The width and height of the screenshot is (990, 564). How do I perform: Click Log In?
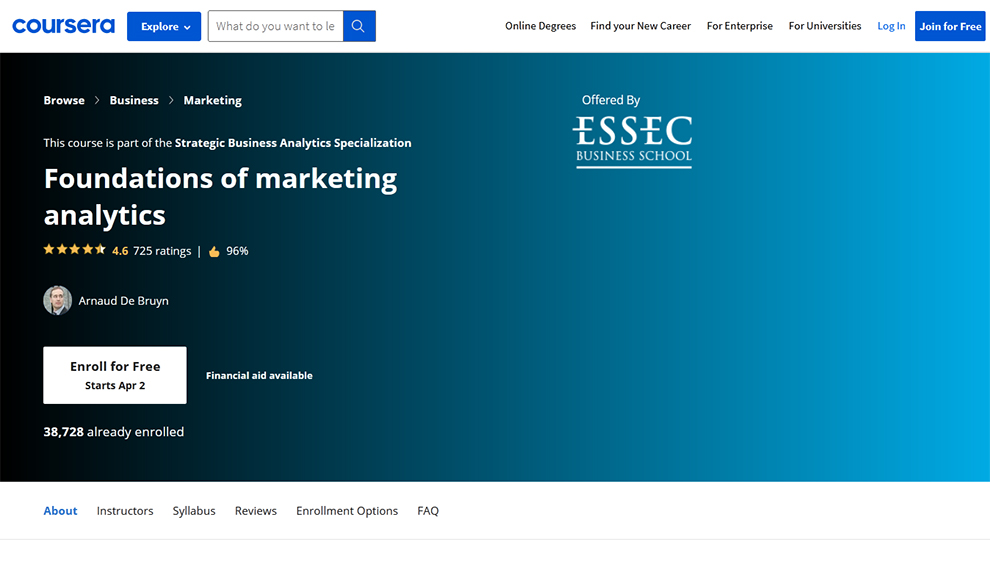pos(891,26)
